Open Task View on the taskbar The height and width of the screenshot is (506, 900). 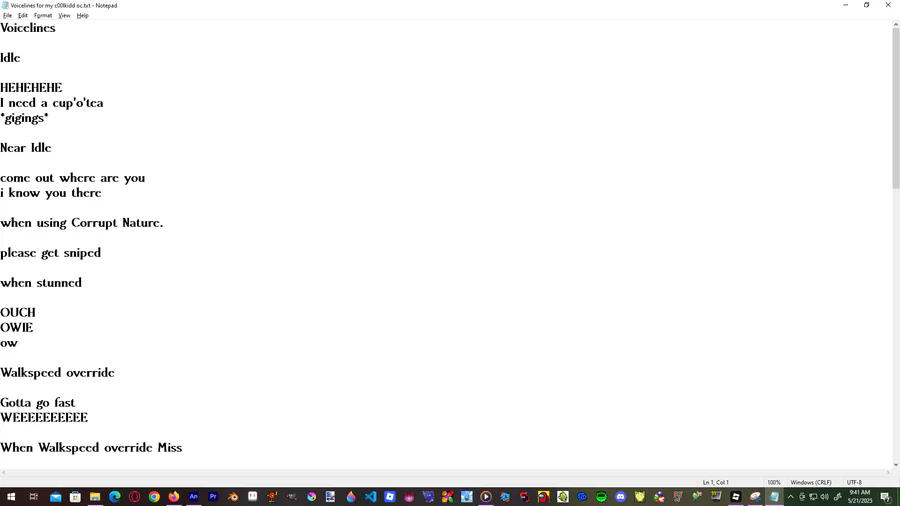(33, 497)
